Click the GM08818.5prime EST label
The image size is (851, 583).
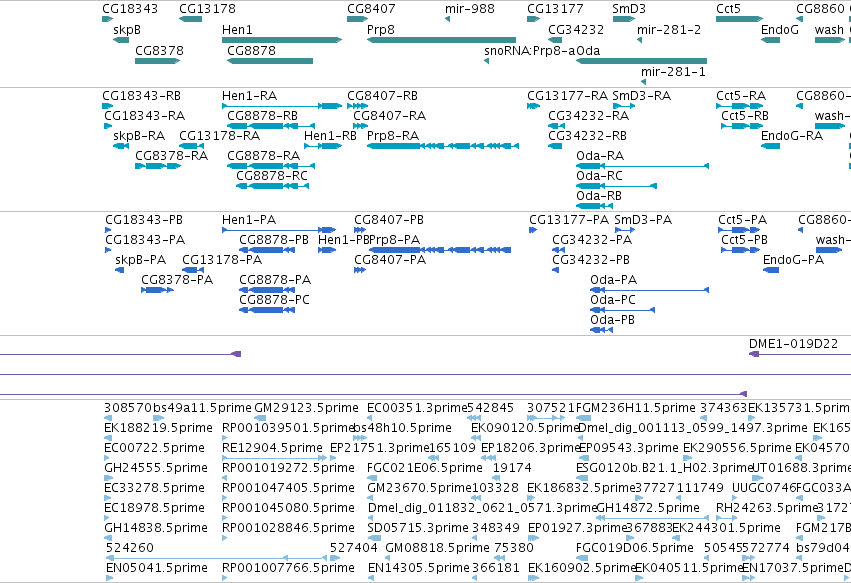(437, 548)
